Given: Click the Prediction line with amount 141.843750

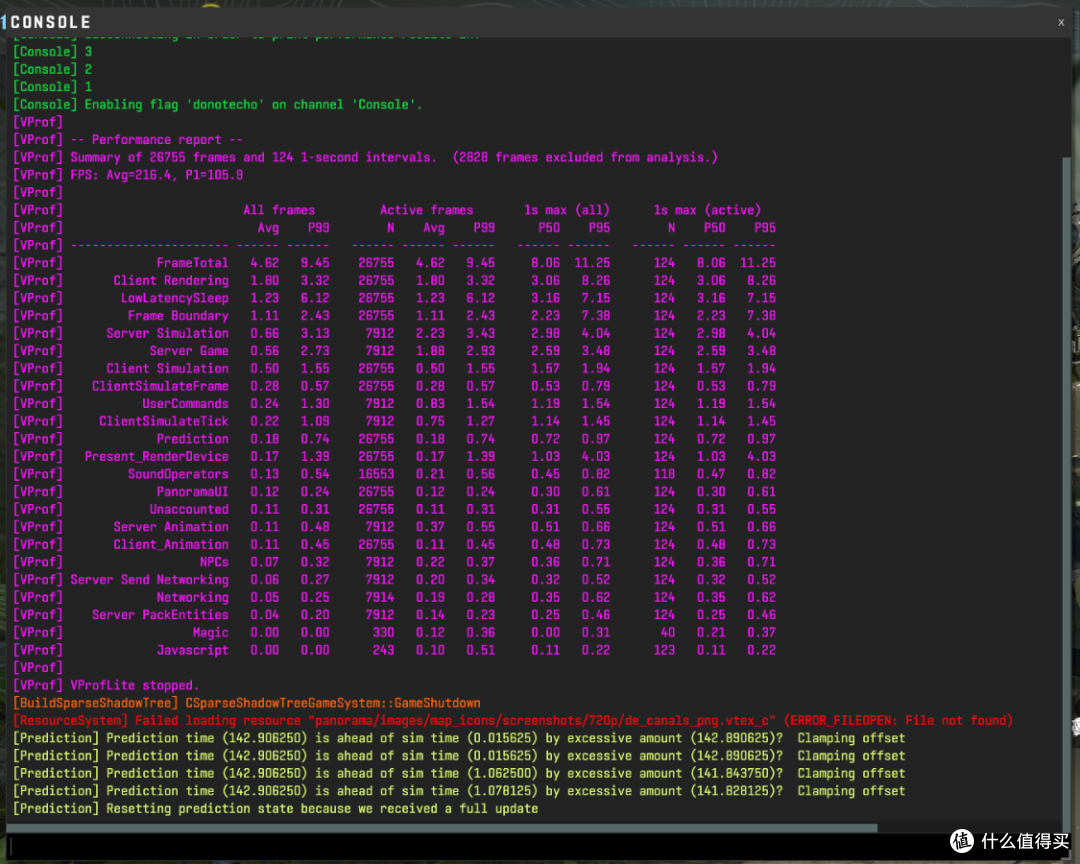Looking at the screenshot, I should coord(459,774).
